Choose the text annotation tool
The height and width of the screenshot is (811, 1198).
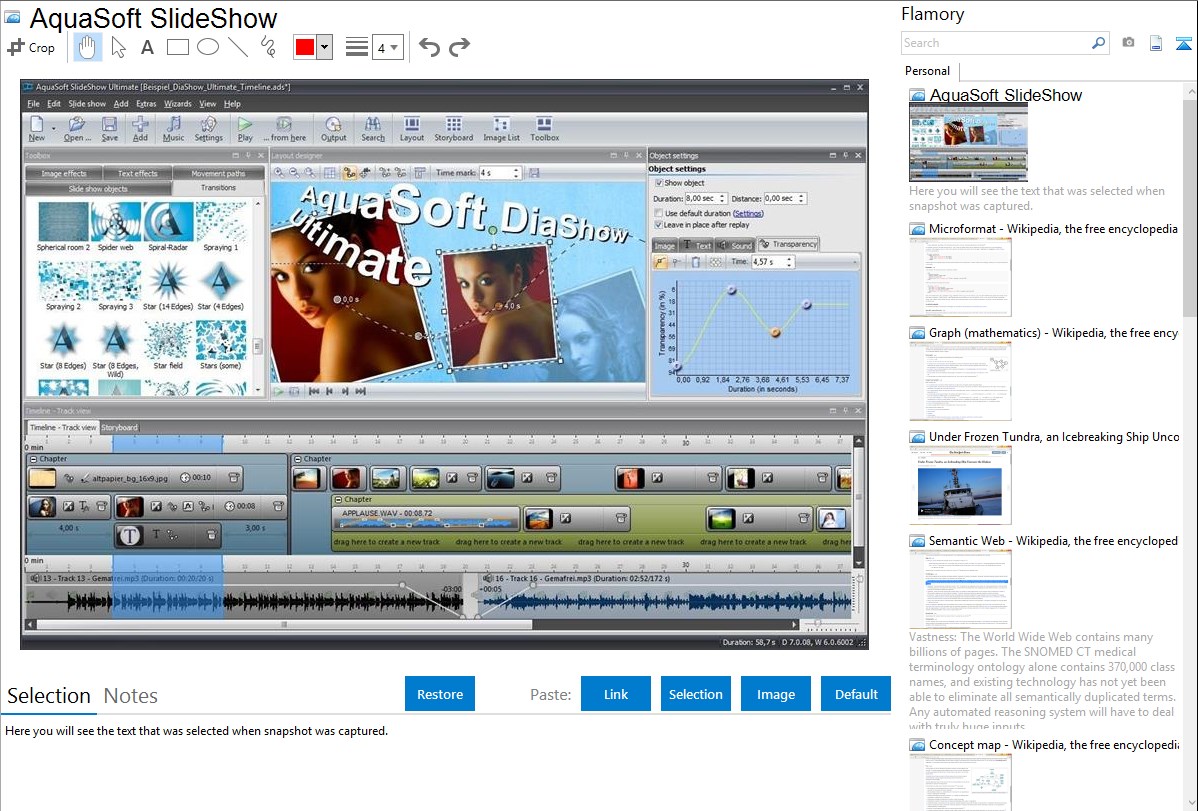pyautogui.click(x=147, y=47)
